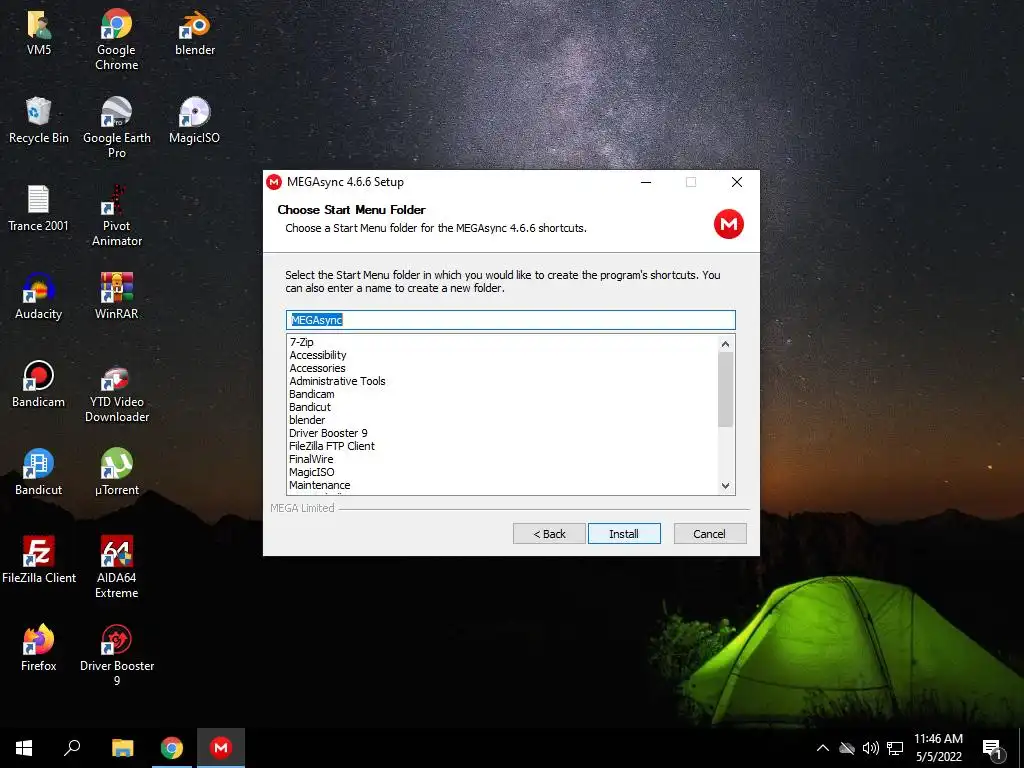The image size is (1024, 768).
Task: Select the Trance 2001 text file icon
Action: pos(39,208)
